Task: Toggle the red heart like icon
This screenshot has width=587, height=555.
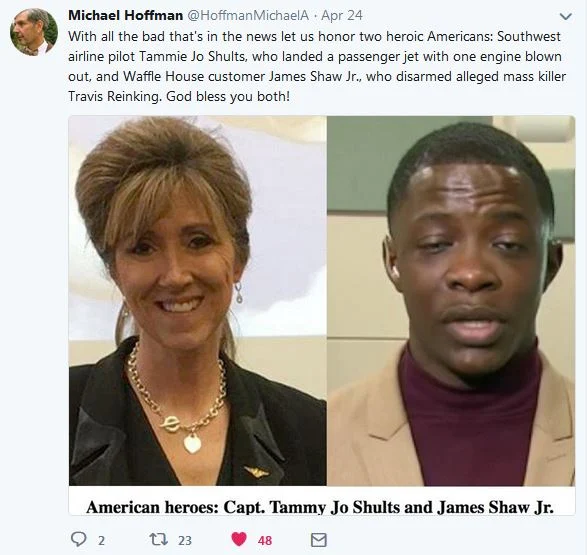Action: [x=239, y=539]
